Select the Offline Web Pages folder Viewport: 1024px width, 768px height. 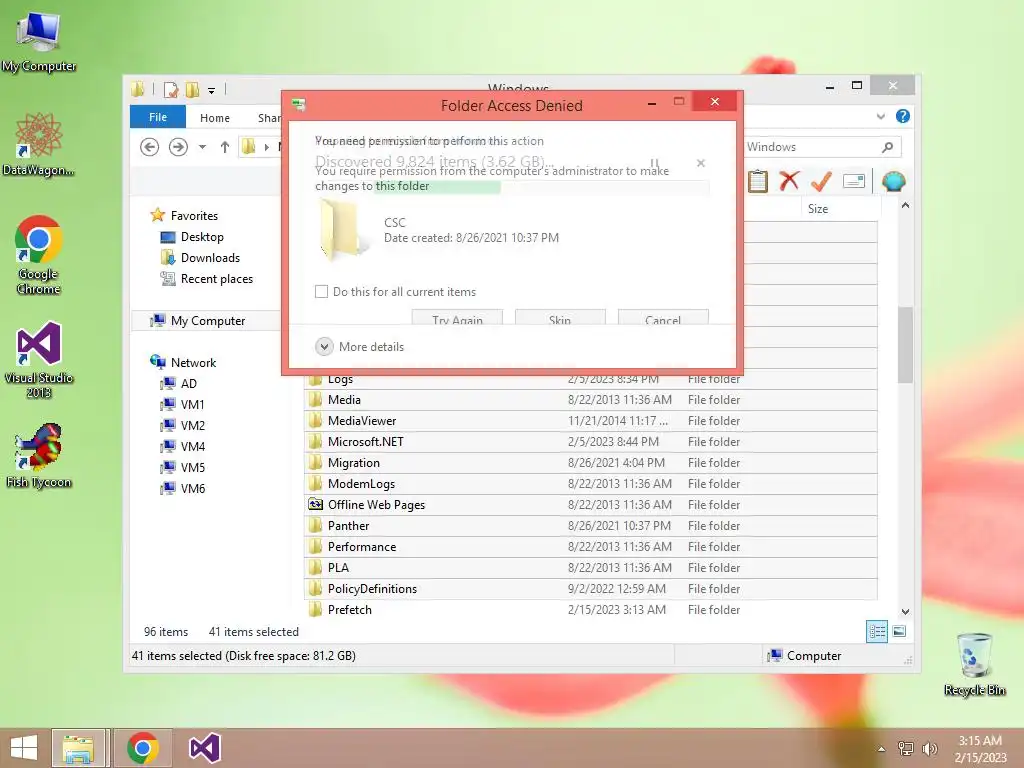pyautogui.click(x=590, y=504)
